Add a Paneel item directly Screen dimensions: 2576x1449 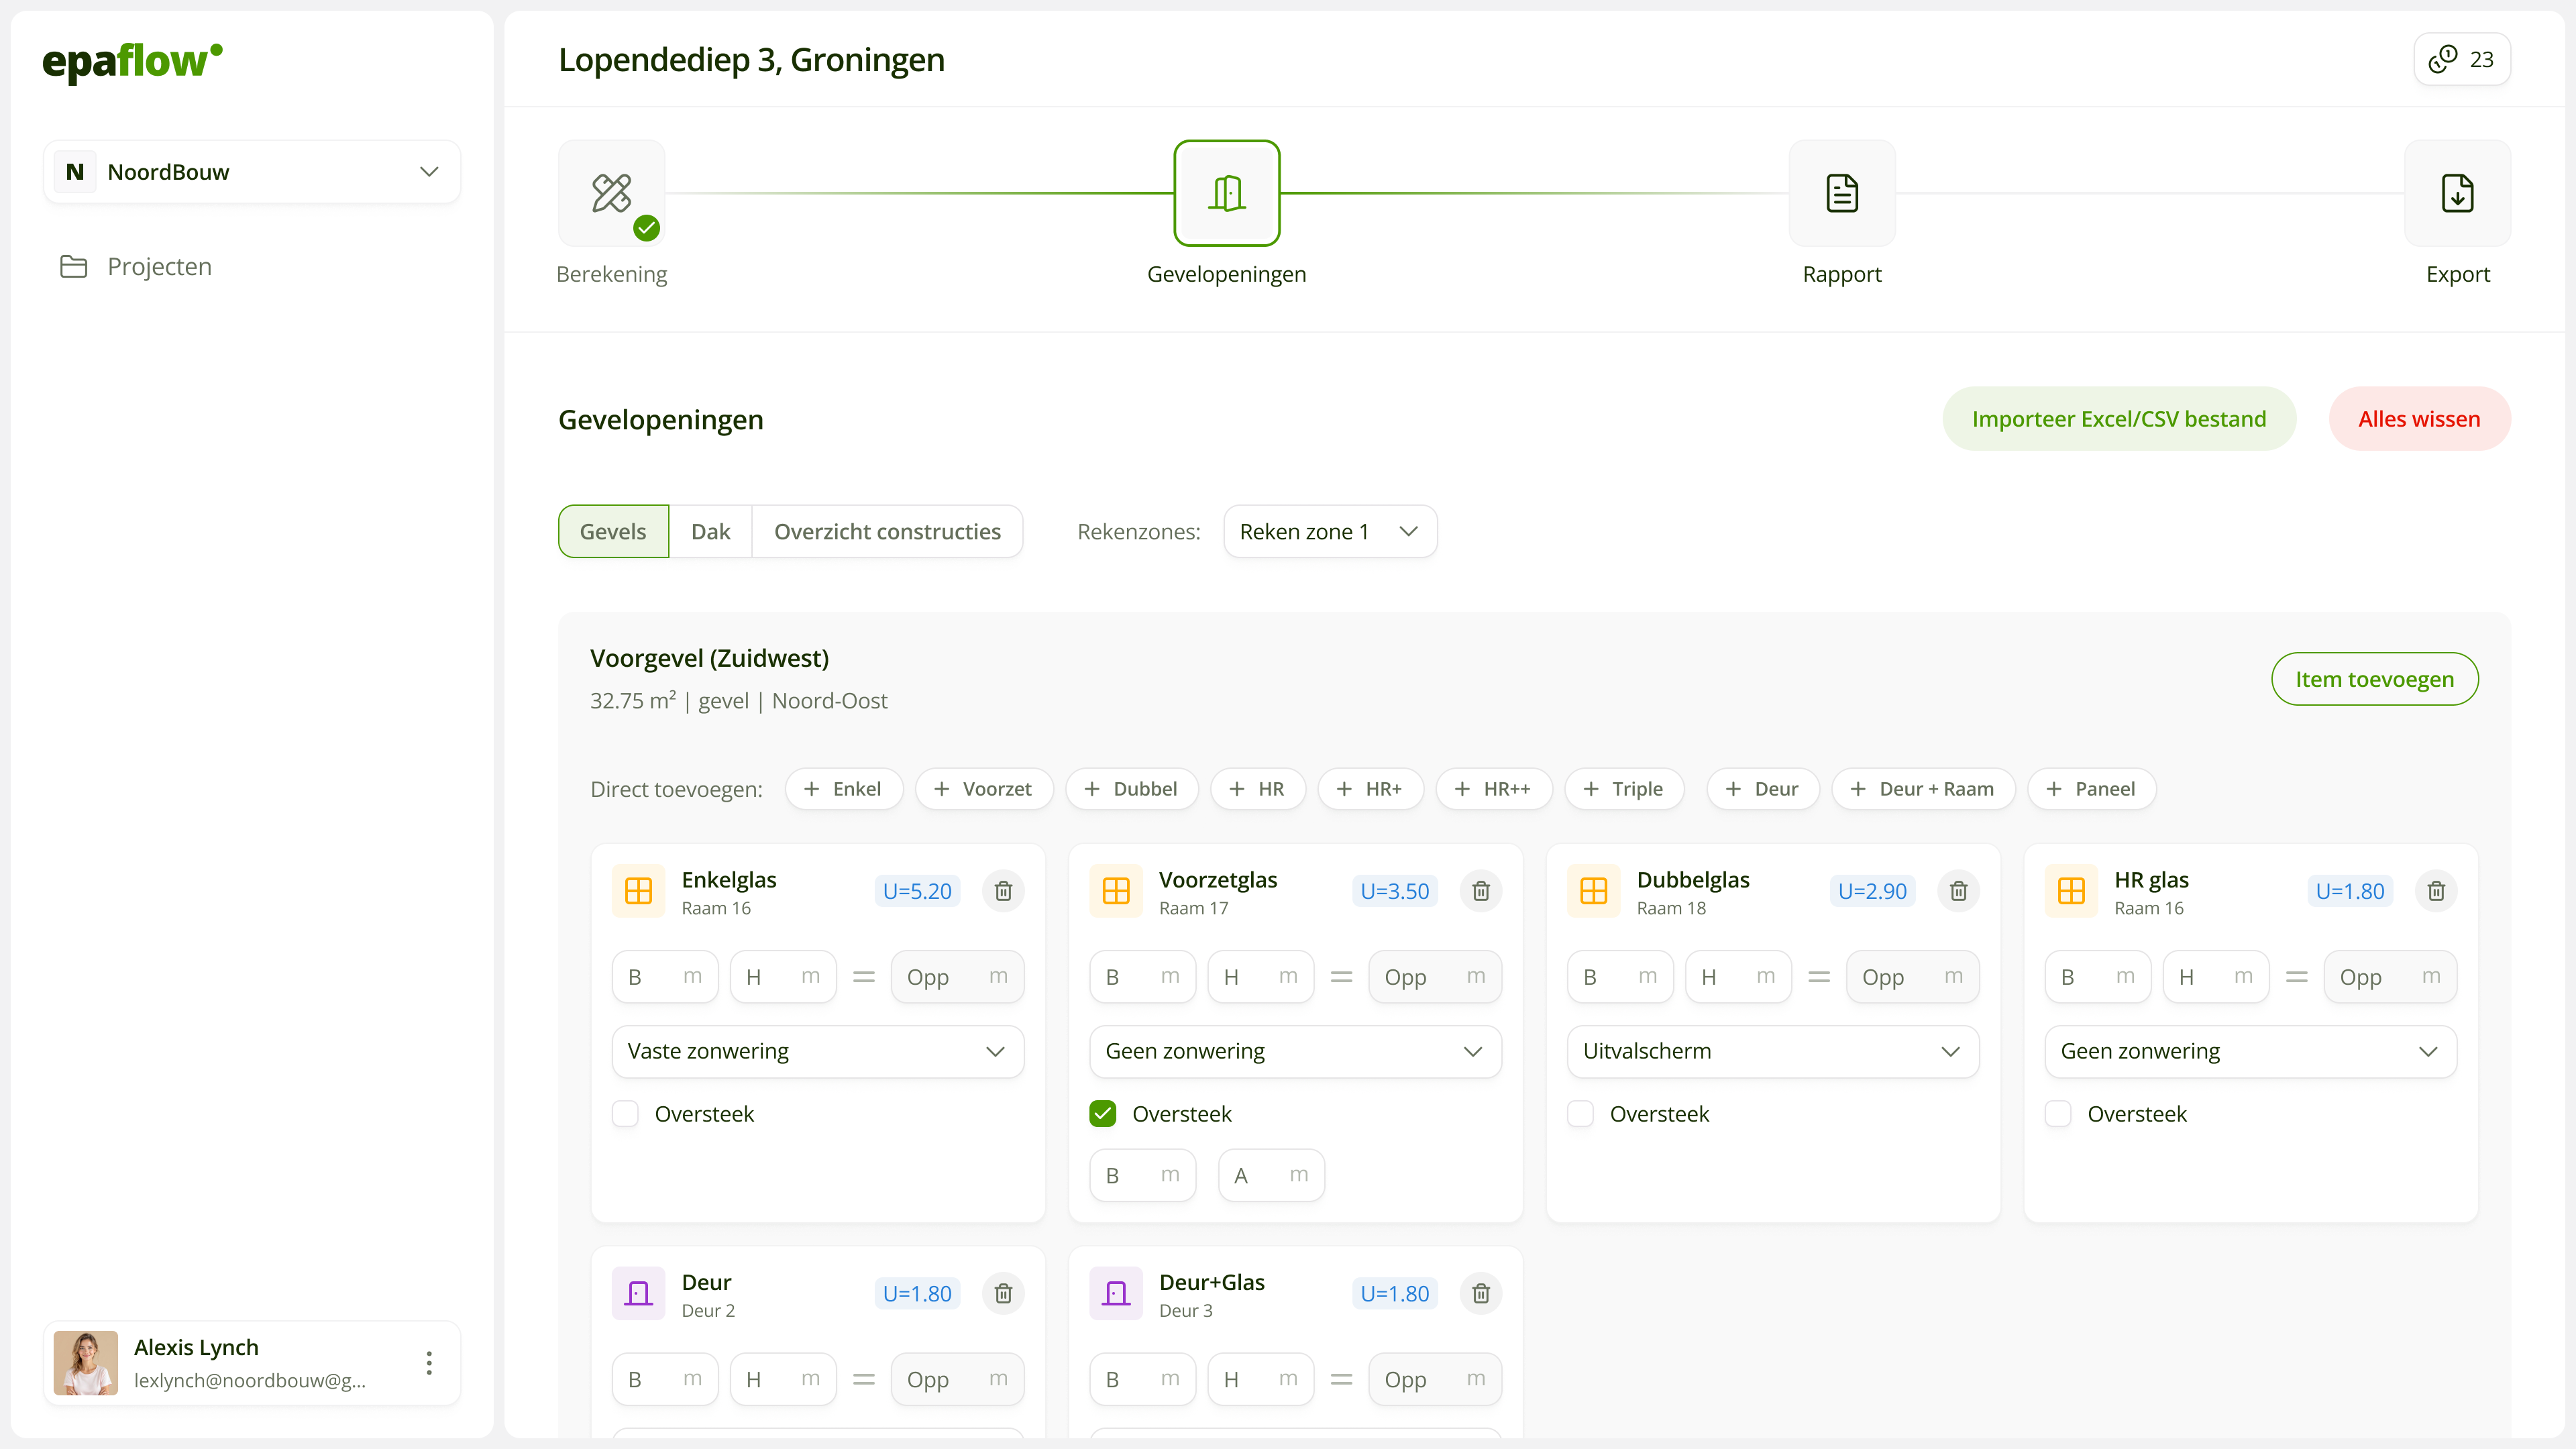coord(2091,788)
